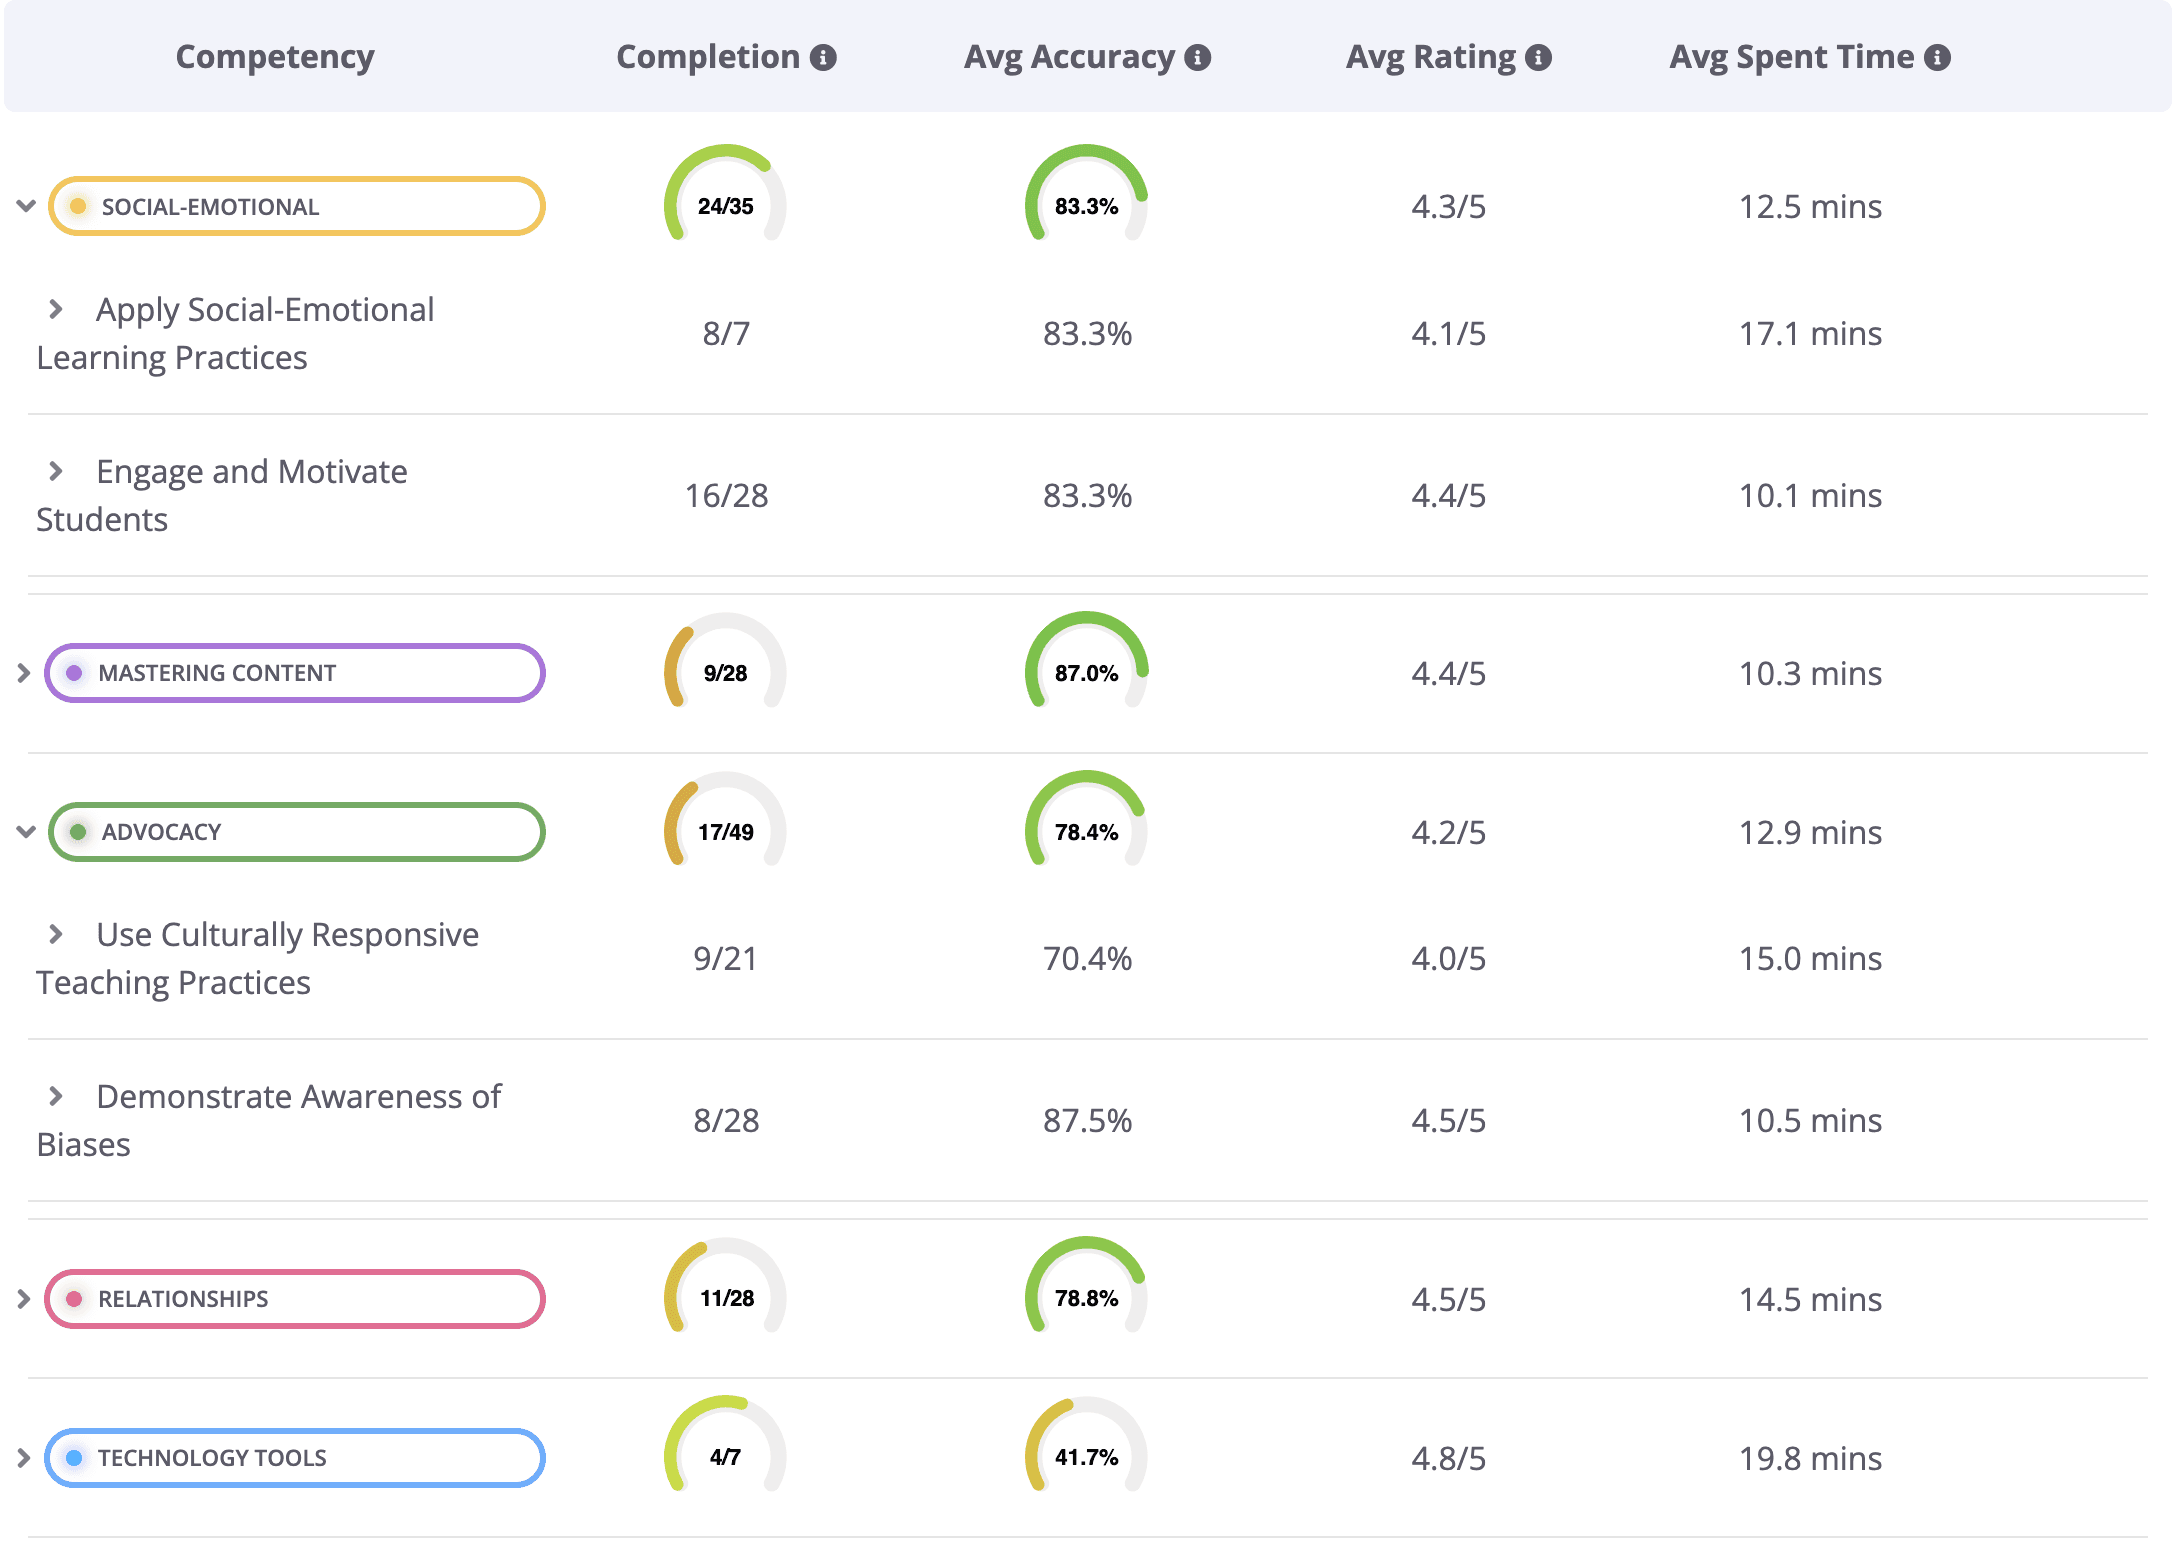The image size is (2174, 1542).
Task: Collapse the Social-Emotional competency group
Action: pos(26,207)
